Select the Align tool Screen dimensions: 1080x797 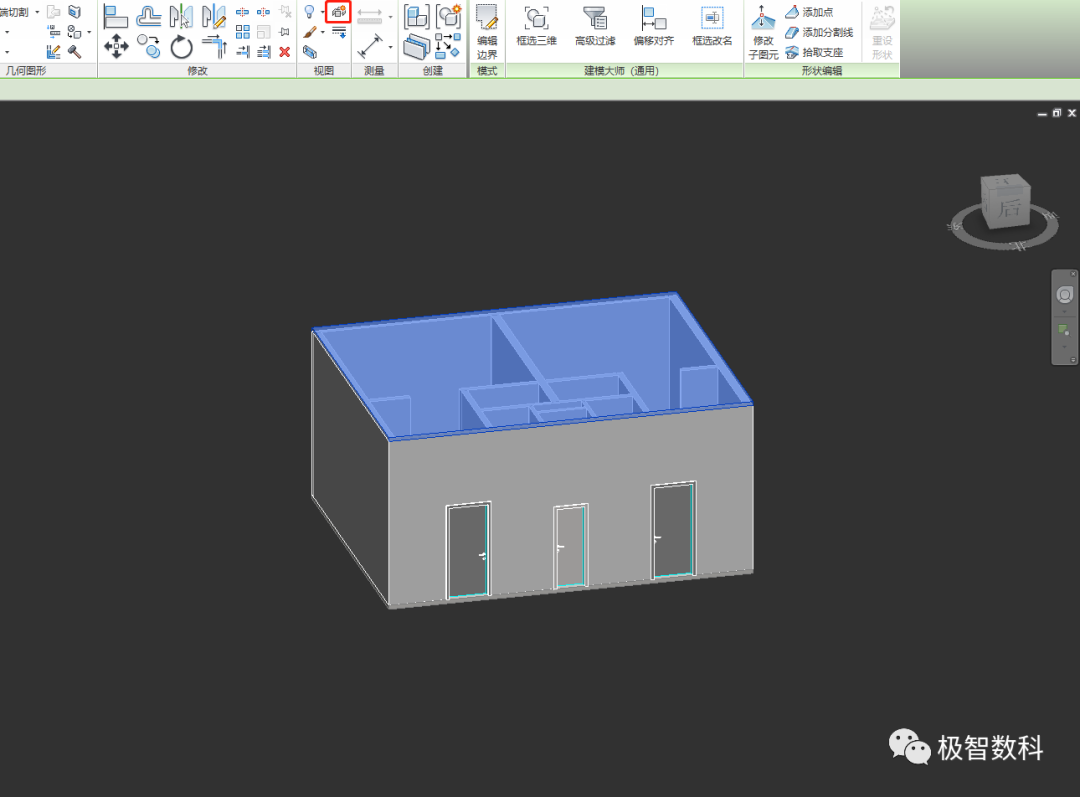[115, 16]
